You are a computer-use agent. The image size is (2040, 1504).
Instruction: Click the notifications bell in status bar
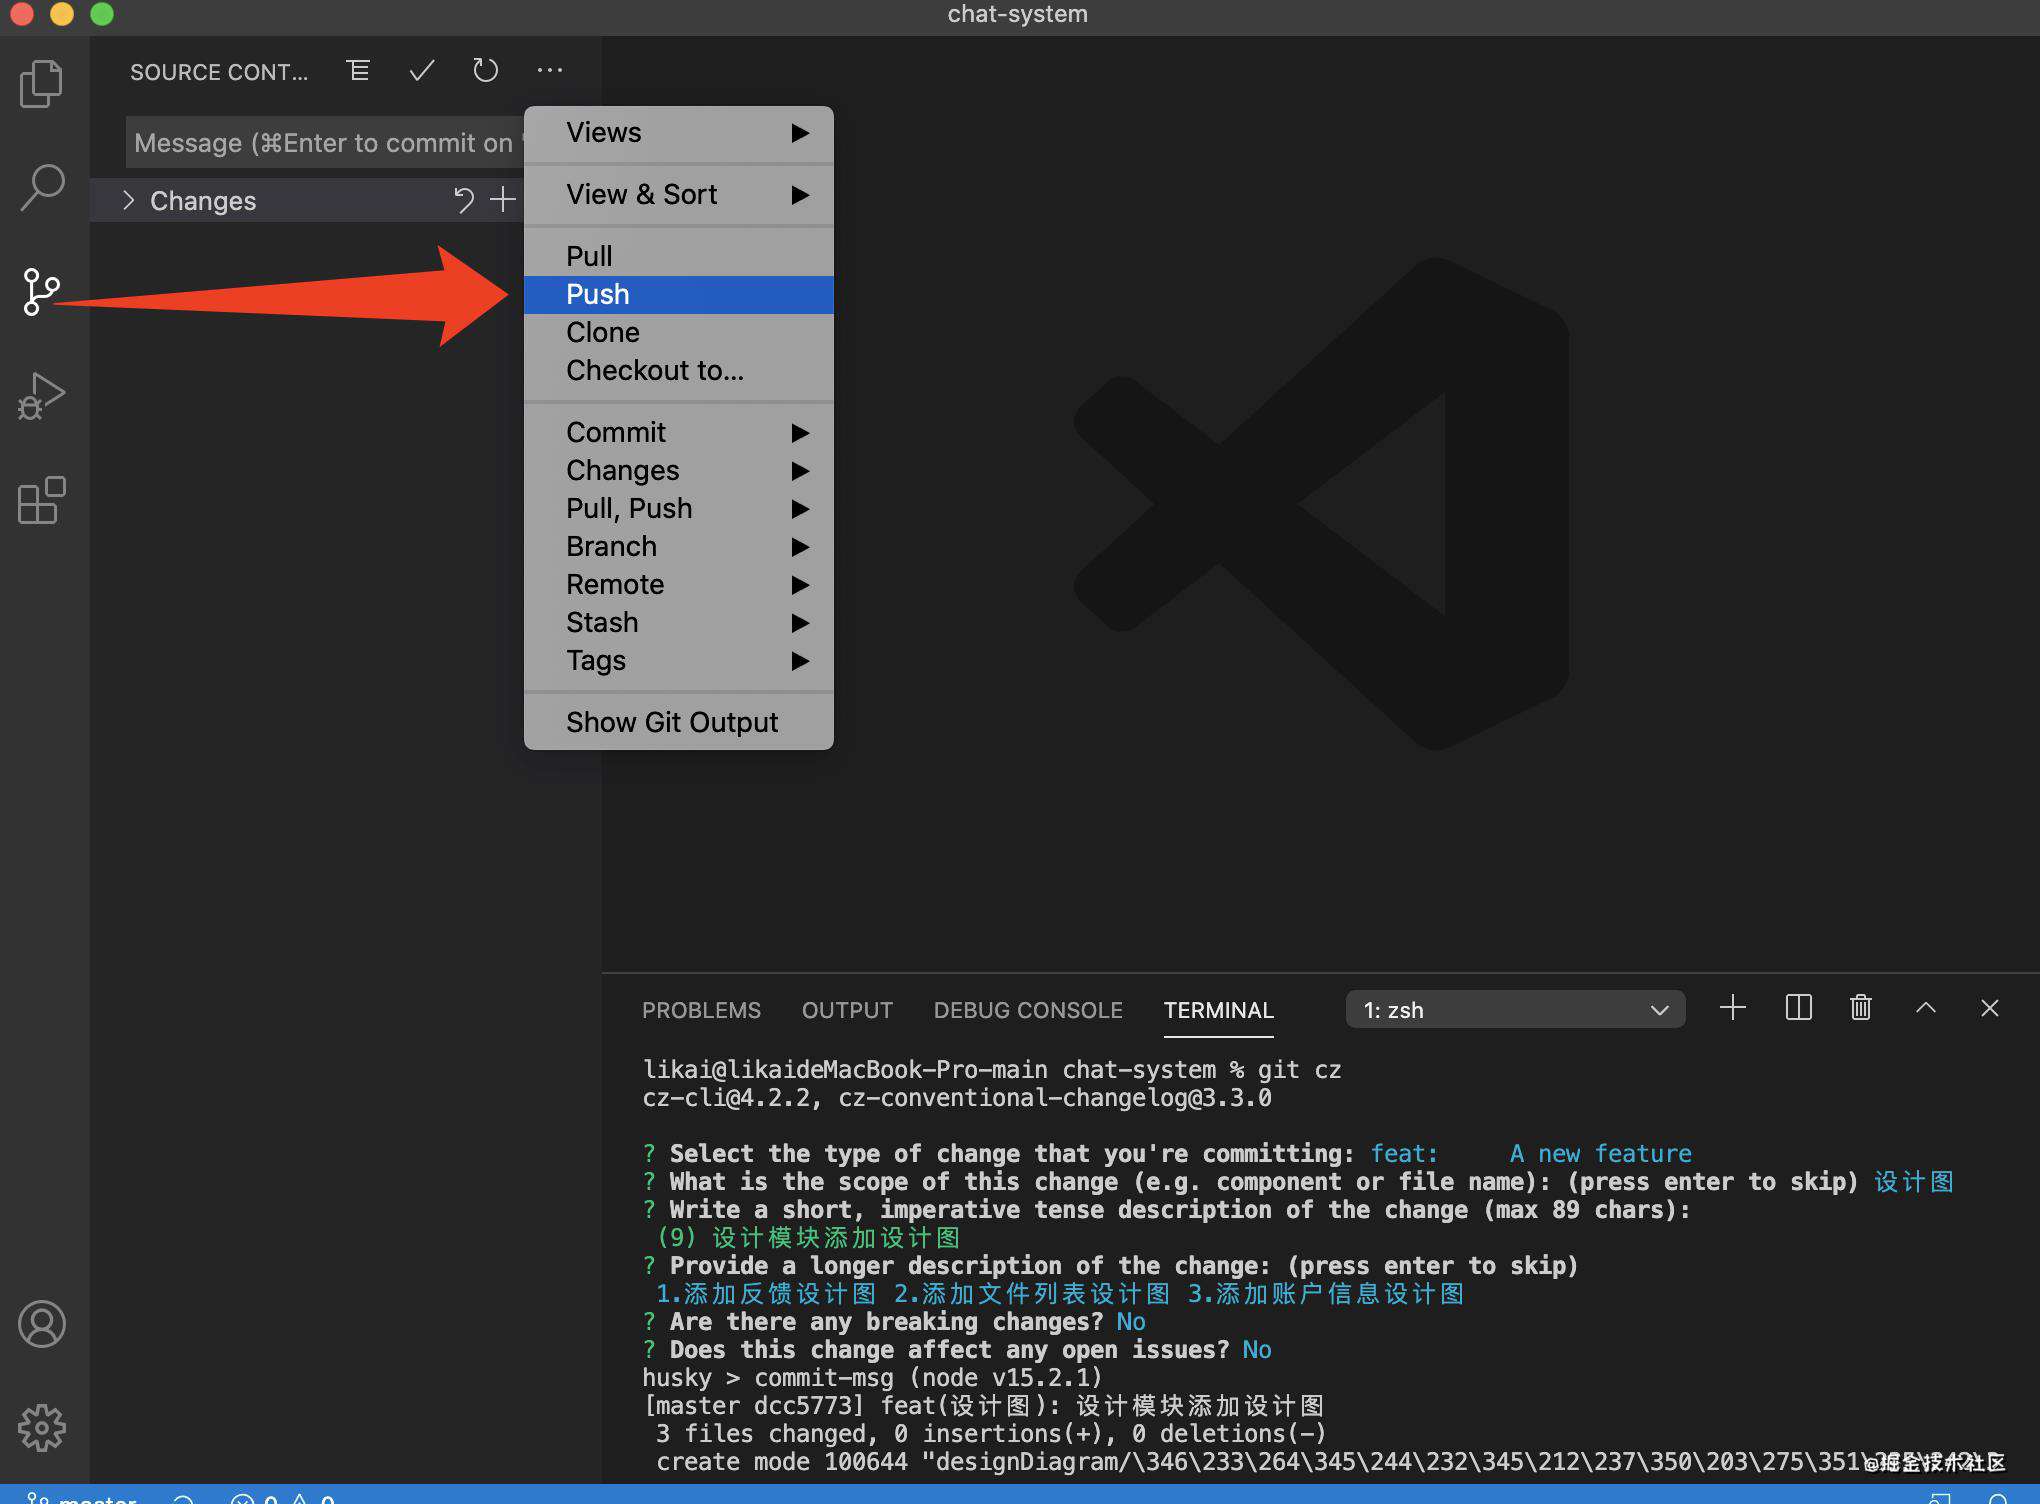pyautogui.click(x=1998, y=1498)
